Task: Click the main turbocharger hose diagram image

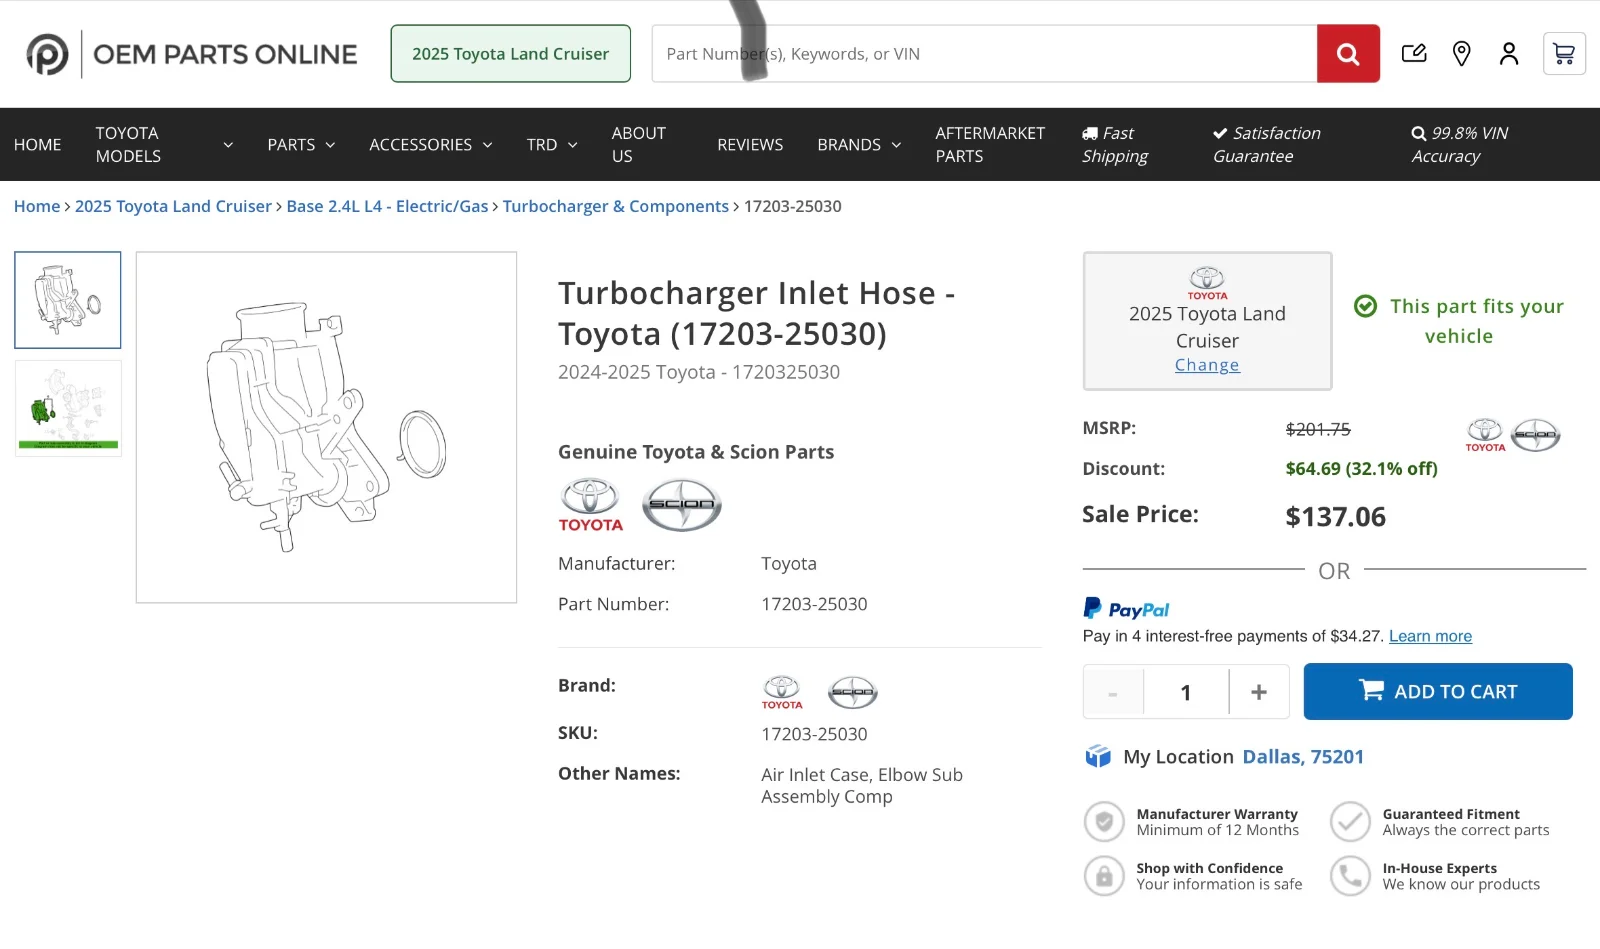Action: 327,427
